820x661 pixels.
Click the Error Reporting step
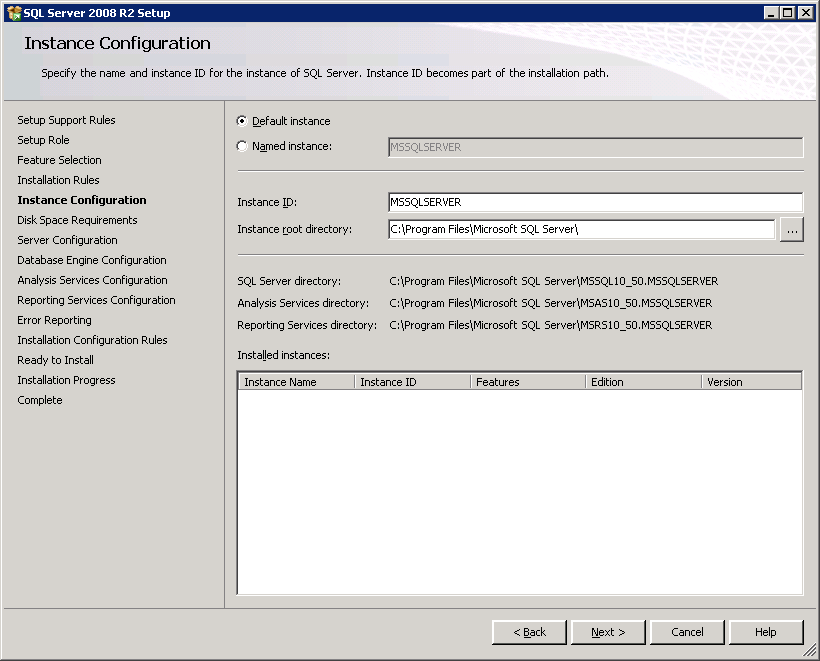(54, 320)
